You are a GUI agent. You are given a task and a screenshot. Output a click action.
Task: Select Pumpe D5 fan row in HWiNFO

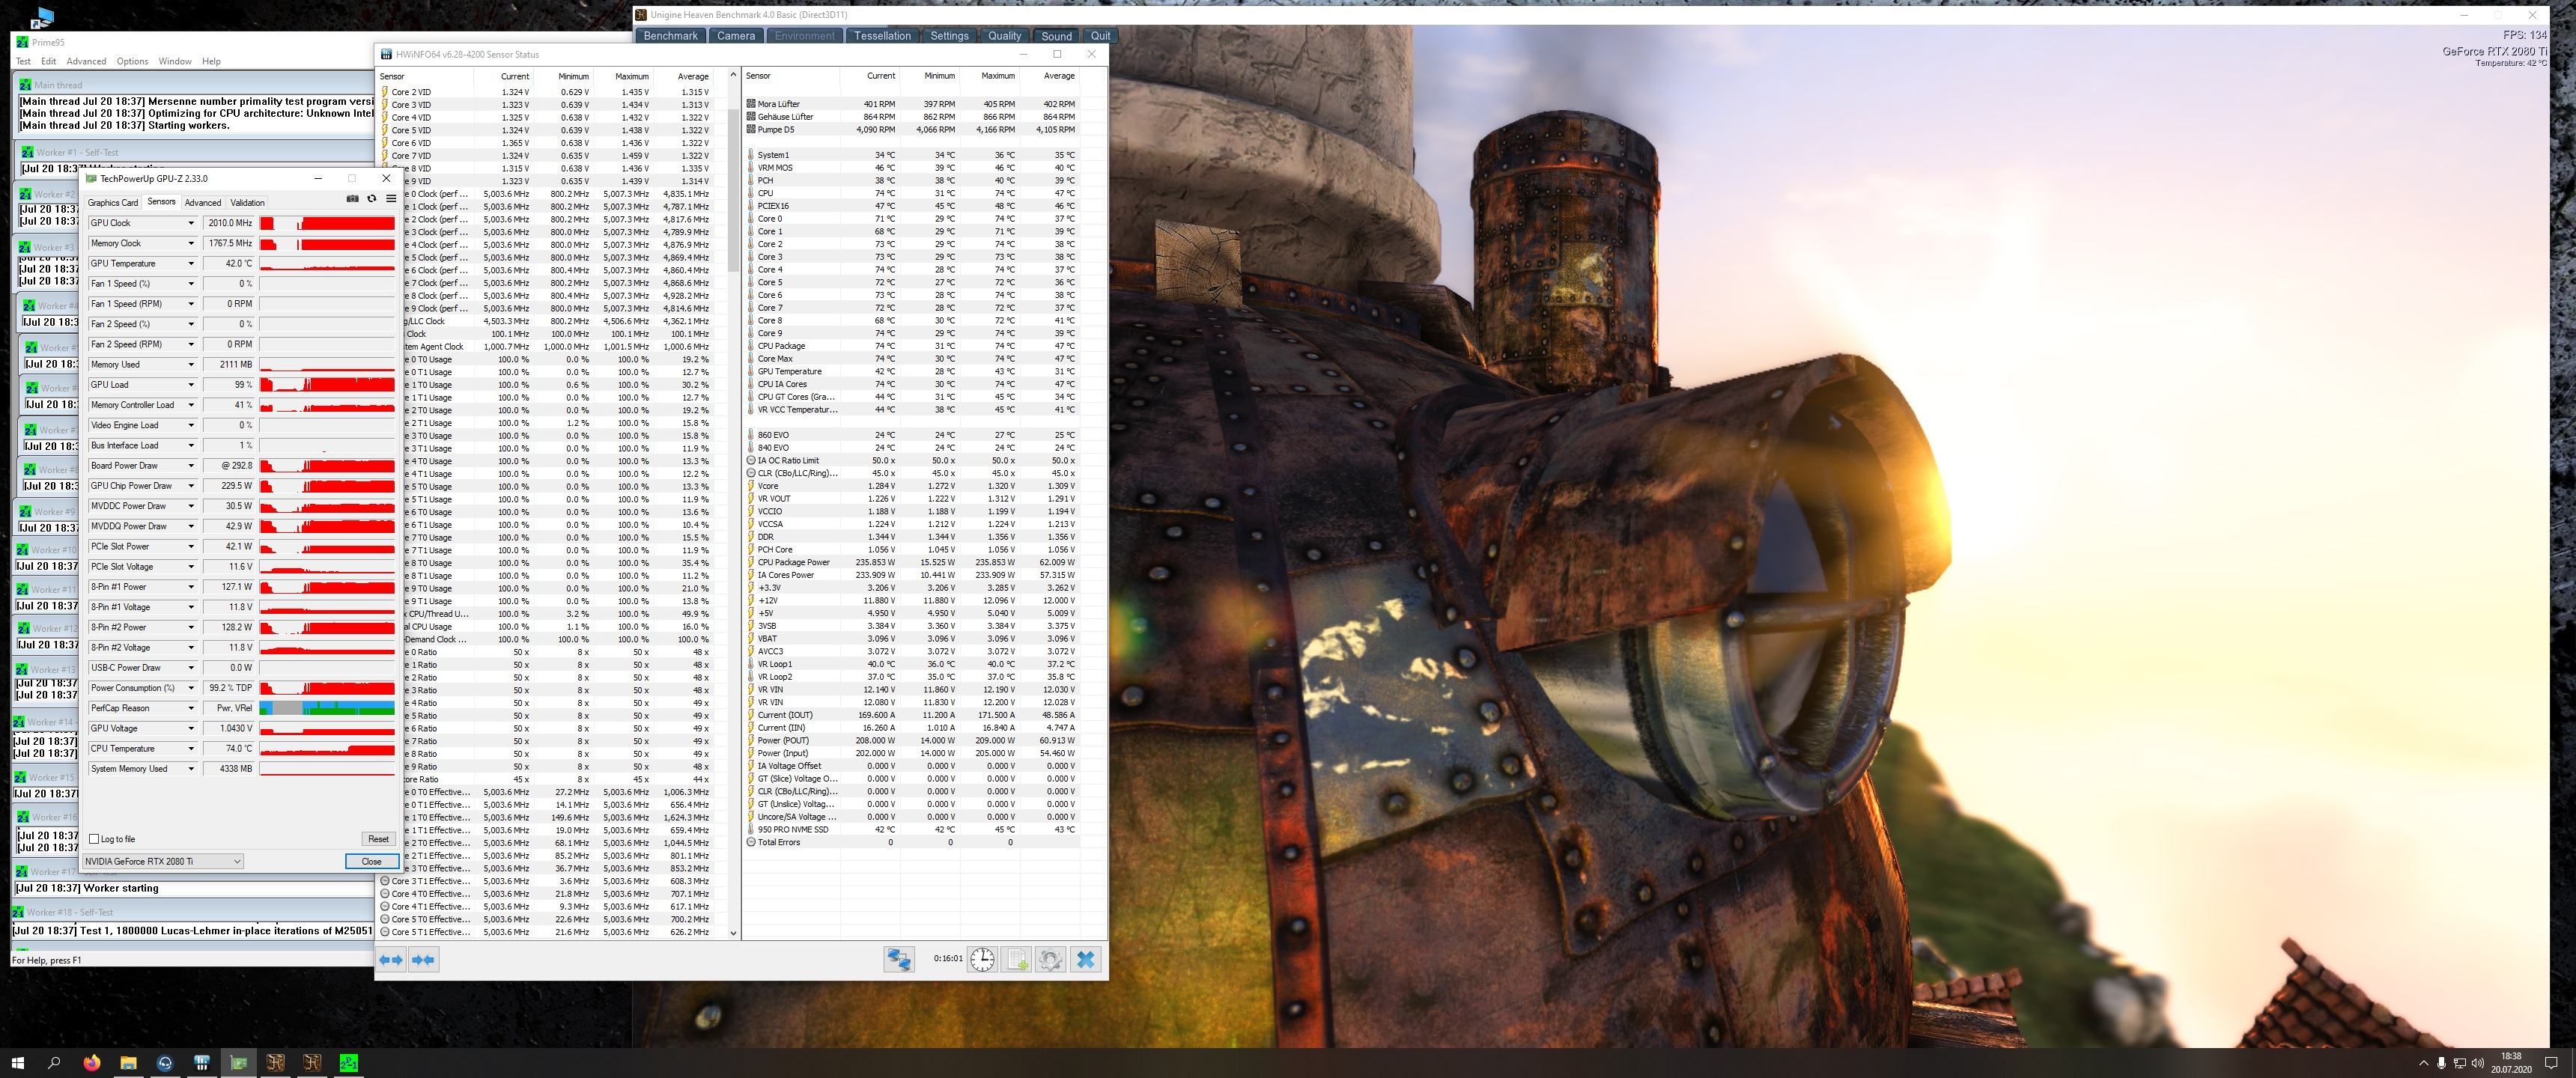pyautogui.click(x=911, y=130)
